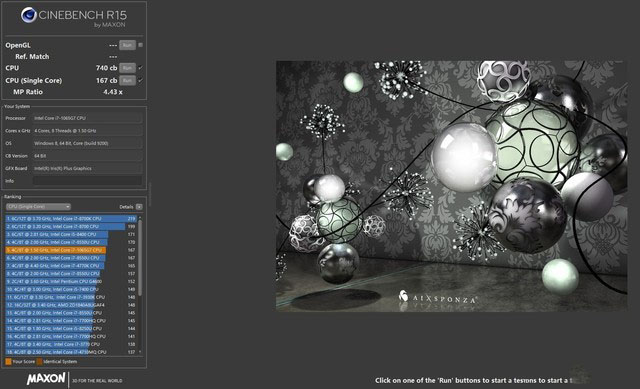Select rank 12 row AMD 16C/32T
The width and height of the screenshot is (640, 389).
(x=71, y=305)
